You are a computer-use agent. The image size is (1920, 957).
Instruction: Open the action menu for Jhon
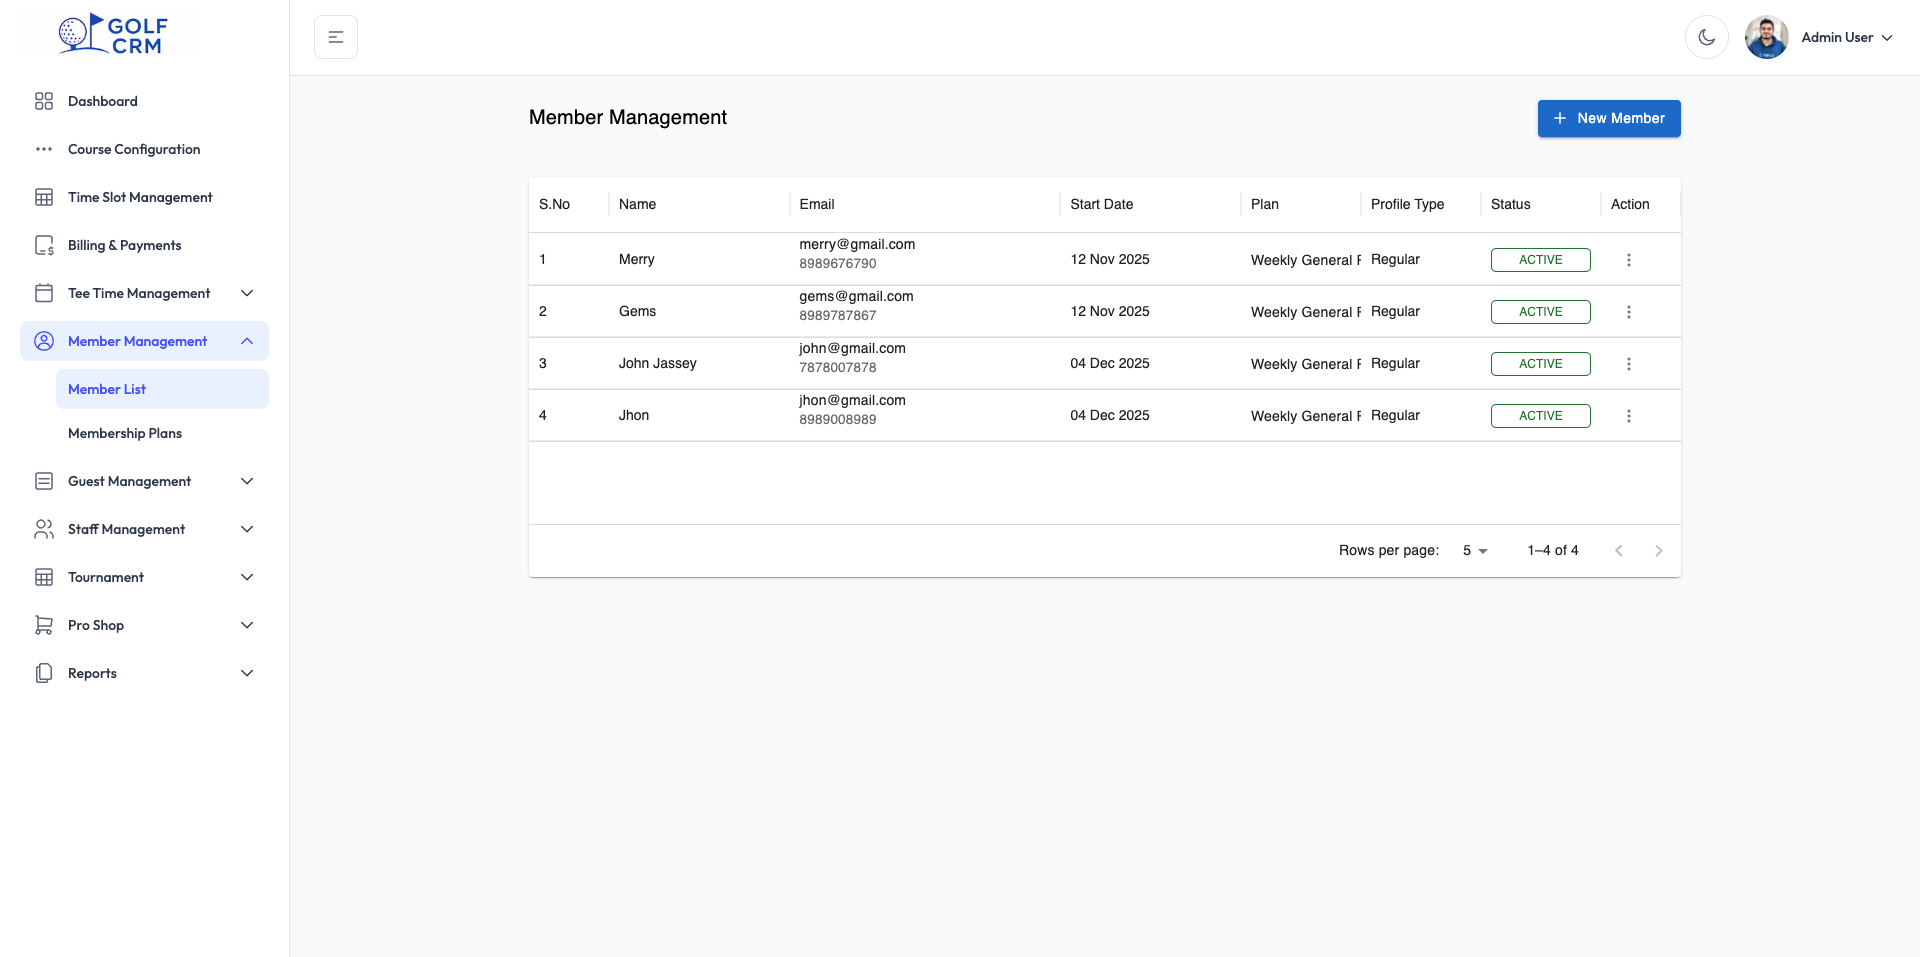click(1629, 416)
